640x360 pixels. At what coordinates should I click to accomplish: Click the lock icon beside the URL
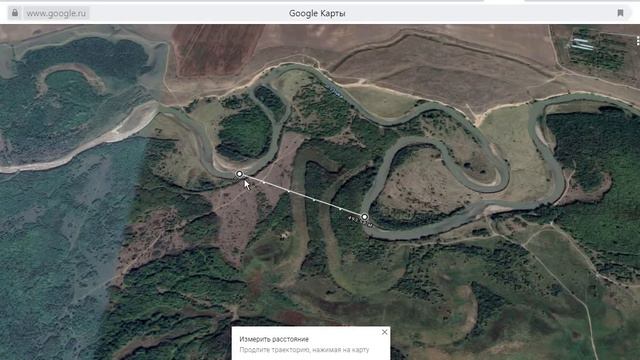coord(15,13)
